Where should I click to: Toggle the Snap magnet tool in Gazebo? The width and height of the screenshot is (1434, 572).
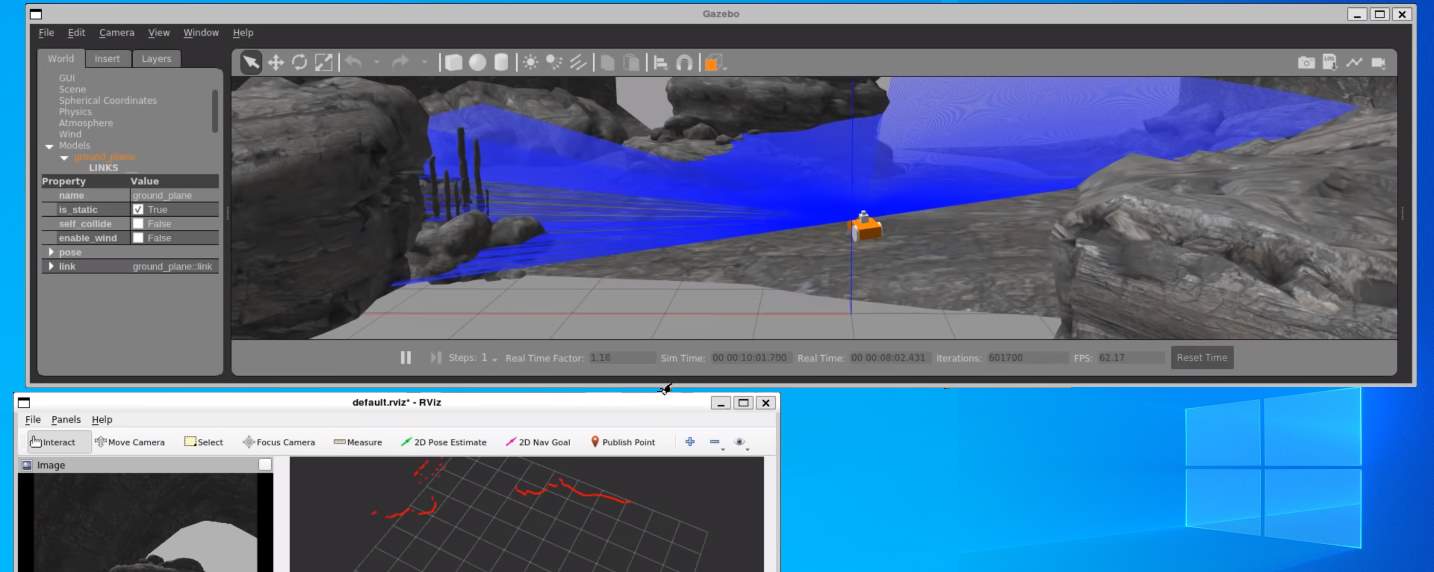[x=684, y=62]
